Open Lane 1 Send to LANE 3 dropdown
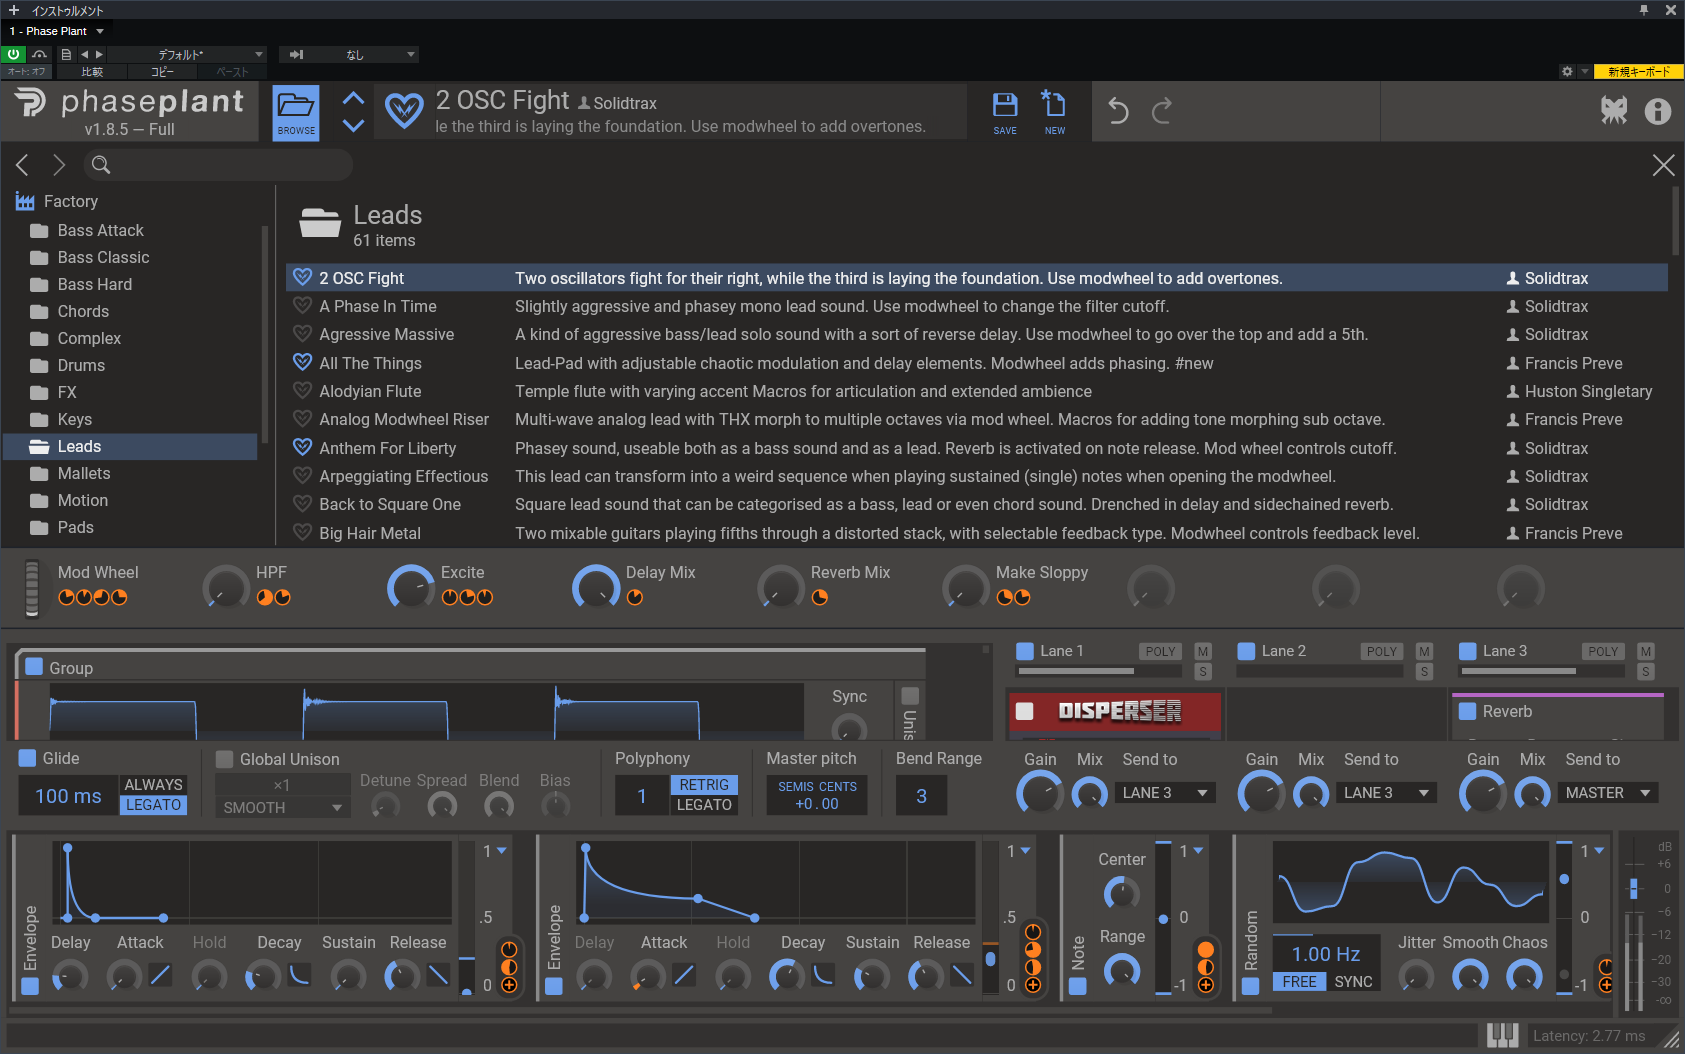Image resolution: width=1685 pixels, height=1054 pixels. (x=1165, y=793)
